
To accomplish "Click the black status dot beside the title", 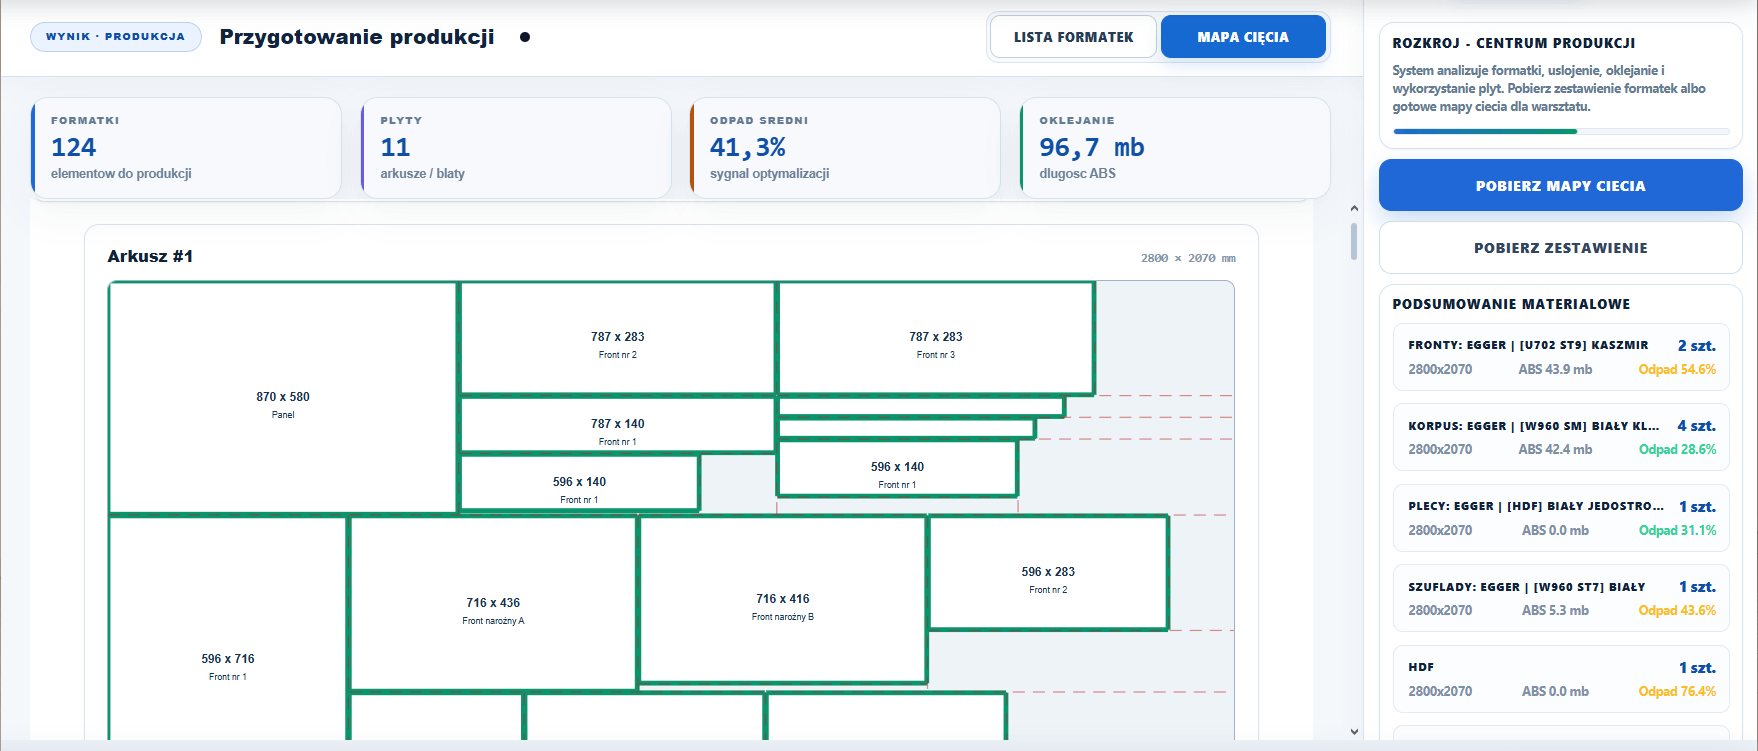I will pos(525,37).
